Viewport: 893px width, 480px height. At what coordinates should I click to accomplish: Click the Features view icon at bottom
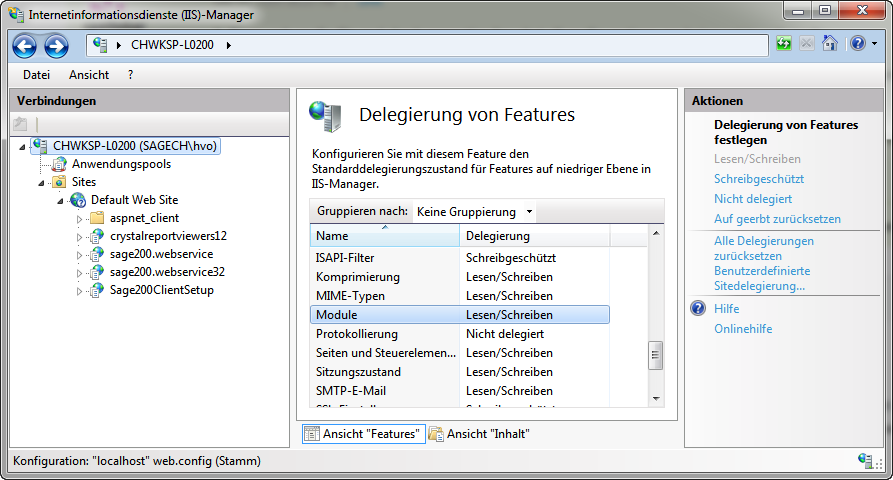pyautogui.click(x=312, y=434)
